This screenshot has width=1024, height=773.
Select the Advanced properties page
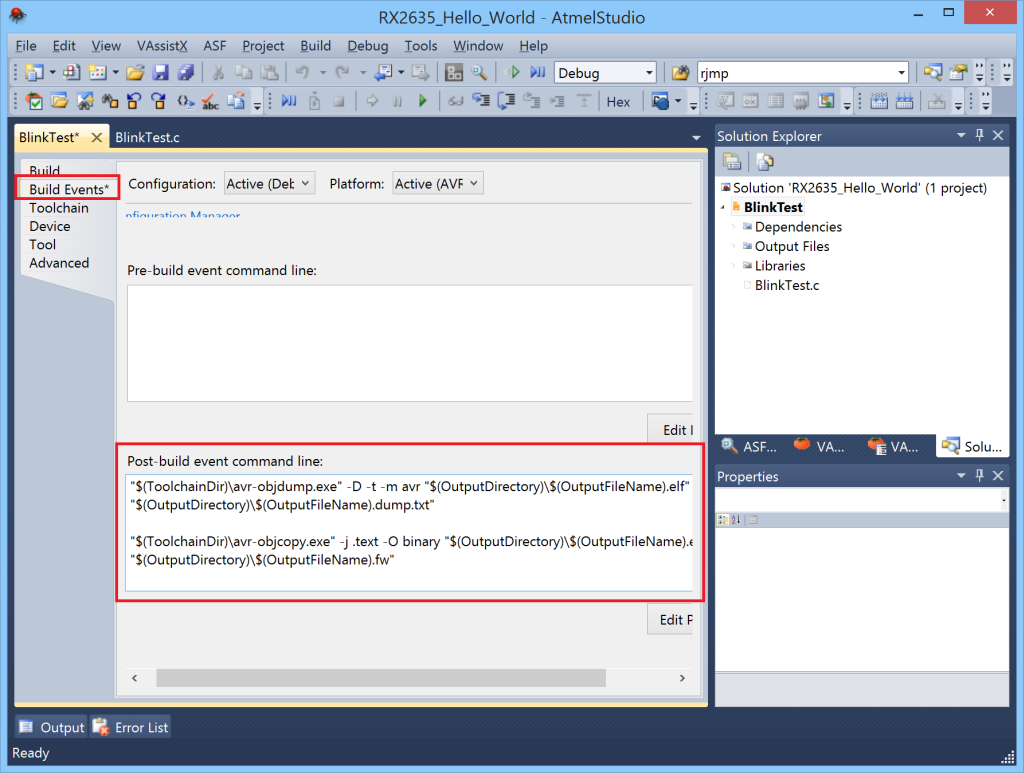(x=59, y=262)
